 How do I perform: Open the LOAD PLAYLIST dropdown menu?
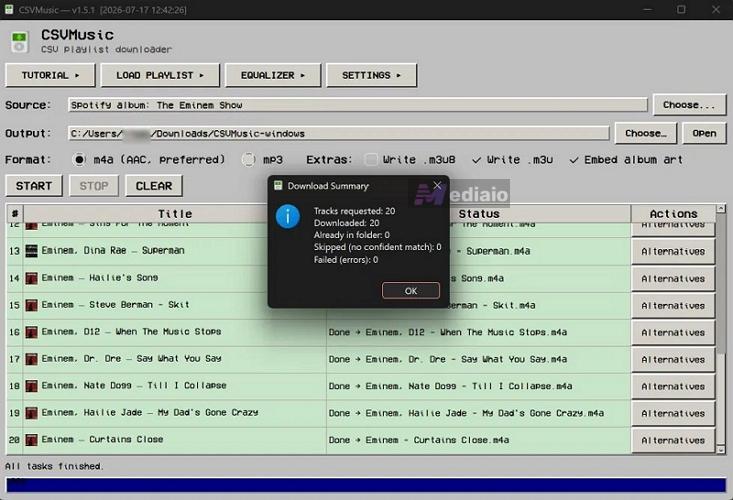[160, 75]
